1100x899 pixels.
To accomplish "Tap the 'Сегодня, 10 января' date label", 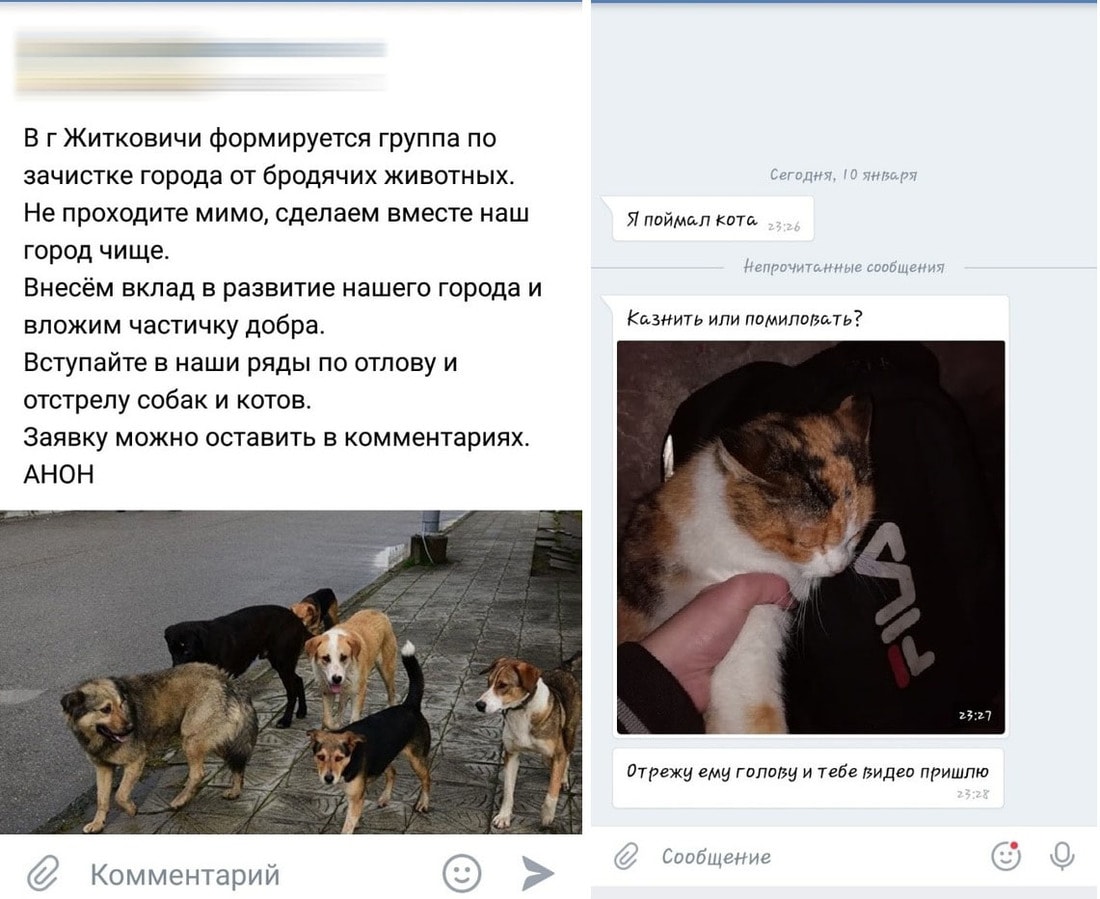I will [x=843, y=175].
